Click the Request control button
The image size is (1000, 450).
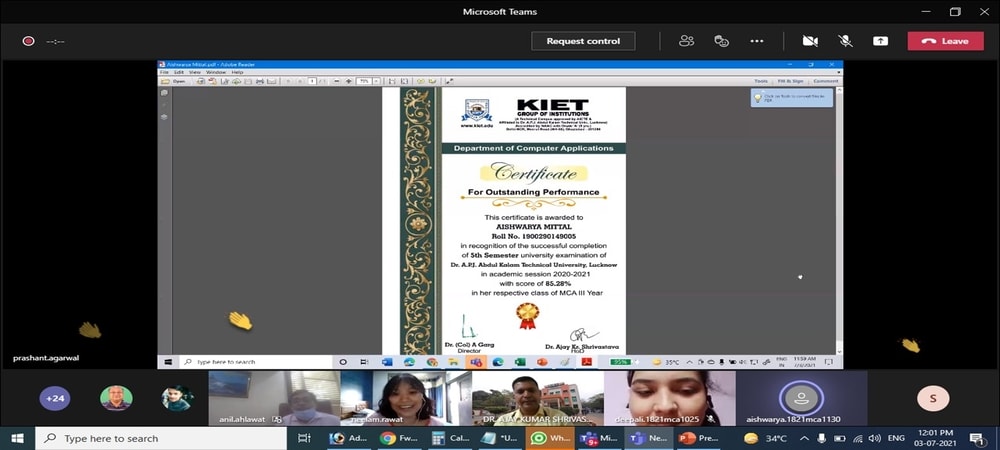click(x=583, y=41)
